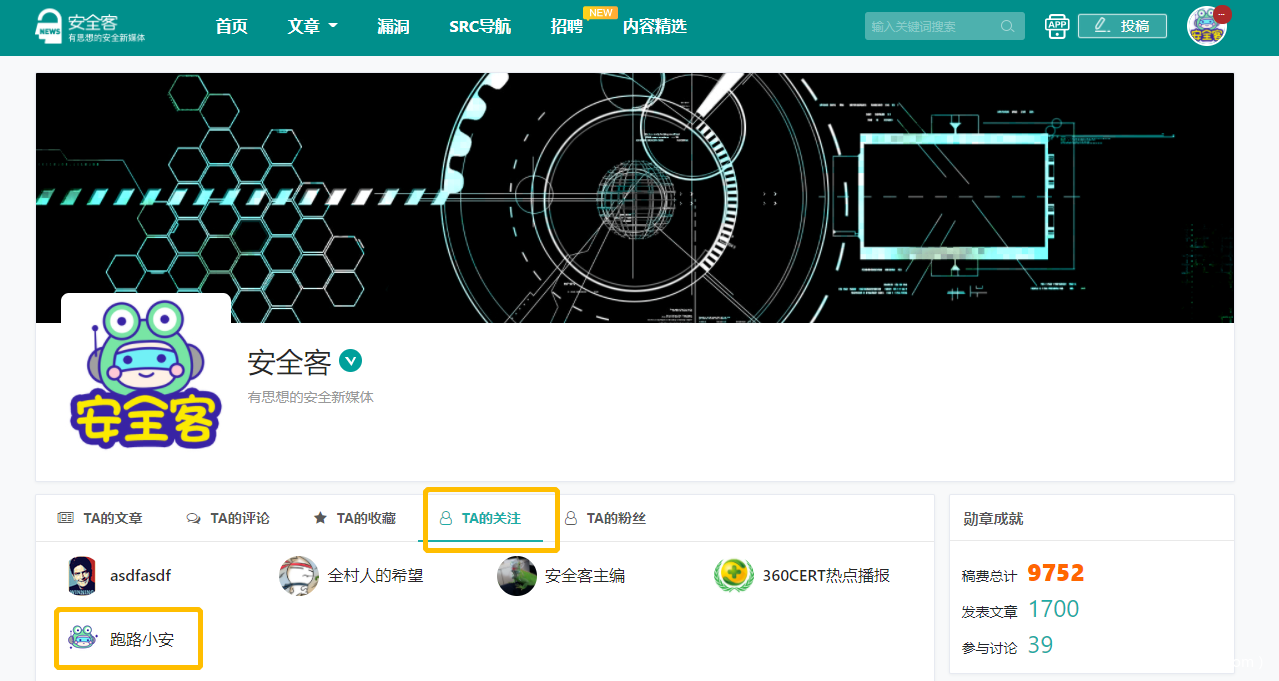Open the 招聘 page marked NEW
The height and width of the screenshot is (681, 1279).
pos(566,27)
